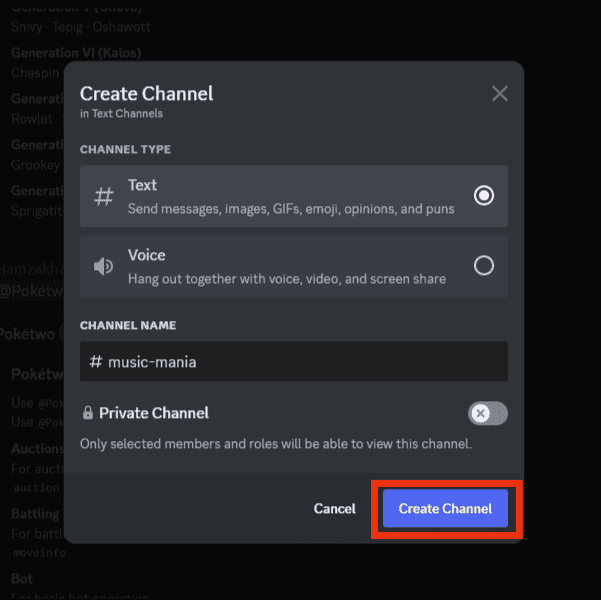Close the Create Channel dialog with X
This screenshot has height=600, width=601.
pos(500,93)
